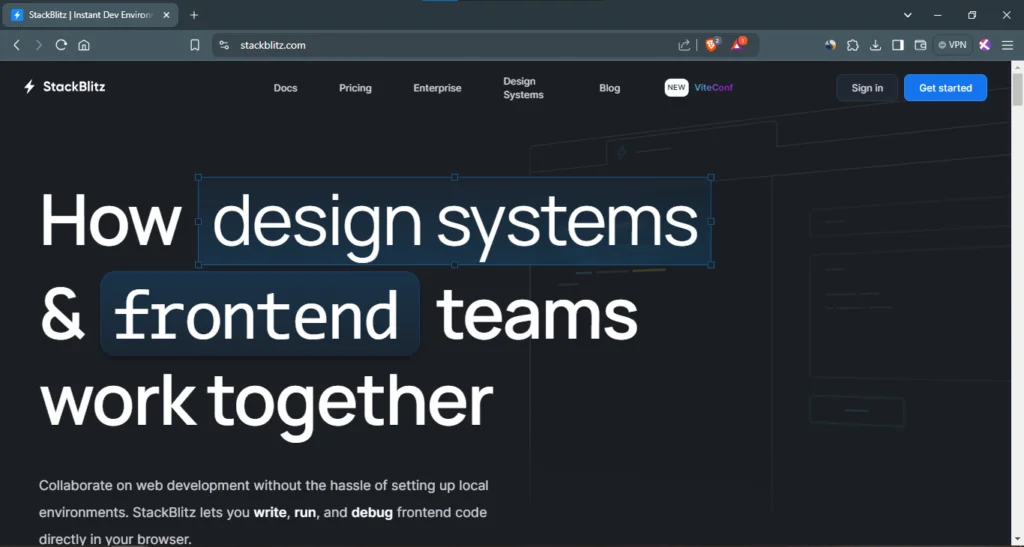Open the purple profile avatar icon

point(985,45)
